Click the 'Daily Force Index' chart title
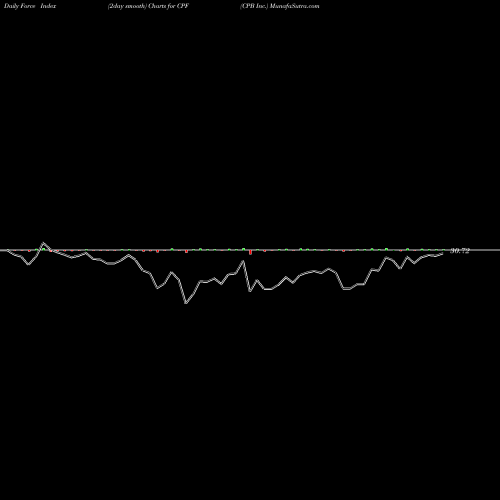Screen dimensions: 500x500 [x=30, y=6]
